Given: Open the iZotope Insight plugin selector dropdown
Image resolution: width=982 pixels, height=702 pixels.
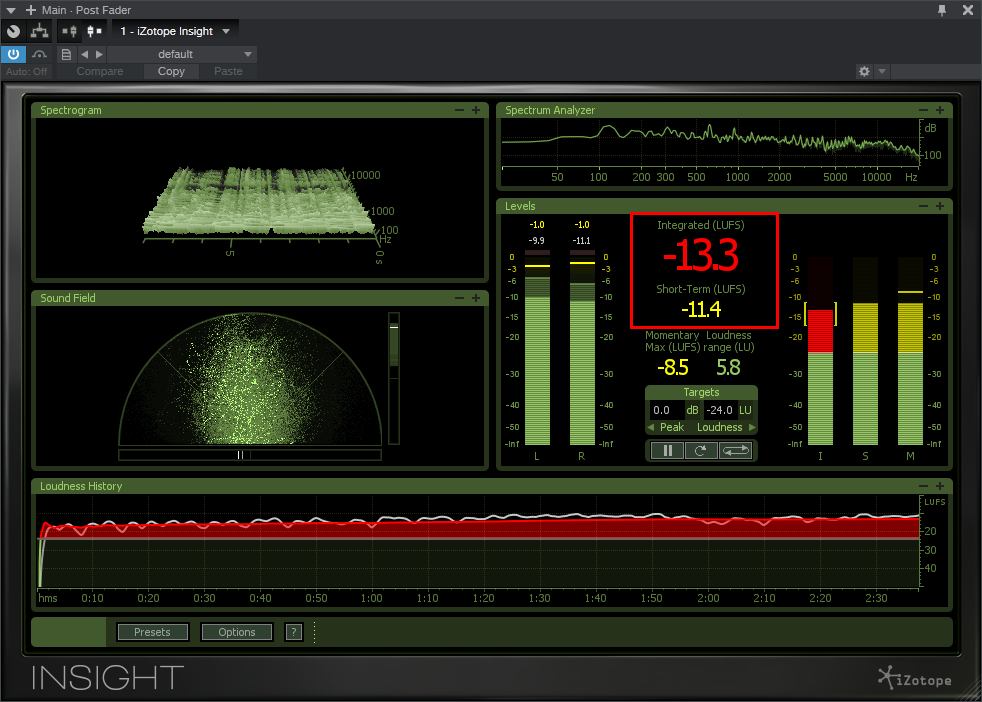Looking at the screenshot, I should click(x=175, y=31).
